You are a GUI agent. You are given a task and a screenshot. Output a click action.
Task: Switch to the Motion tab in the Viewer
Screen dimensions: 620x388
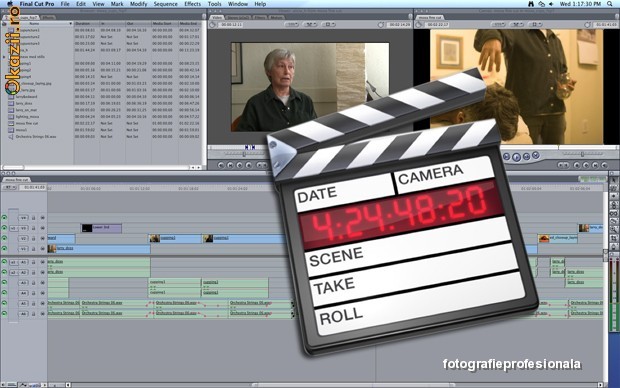point(276,17)
